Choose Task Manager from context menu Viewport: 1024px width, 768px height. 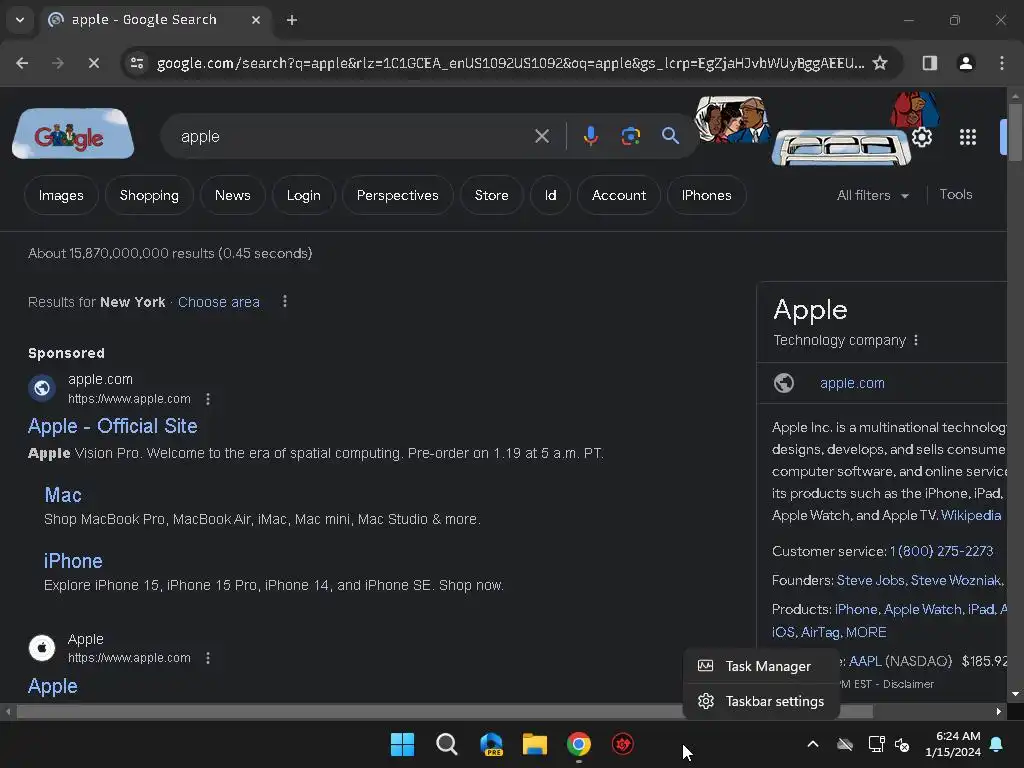click(761, 666)
